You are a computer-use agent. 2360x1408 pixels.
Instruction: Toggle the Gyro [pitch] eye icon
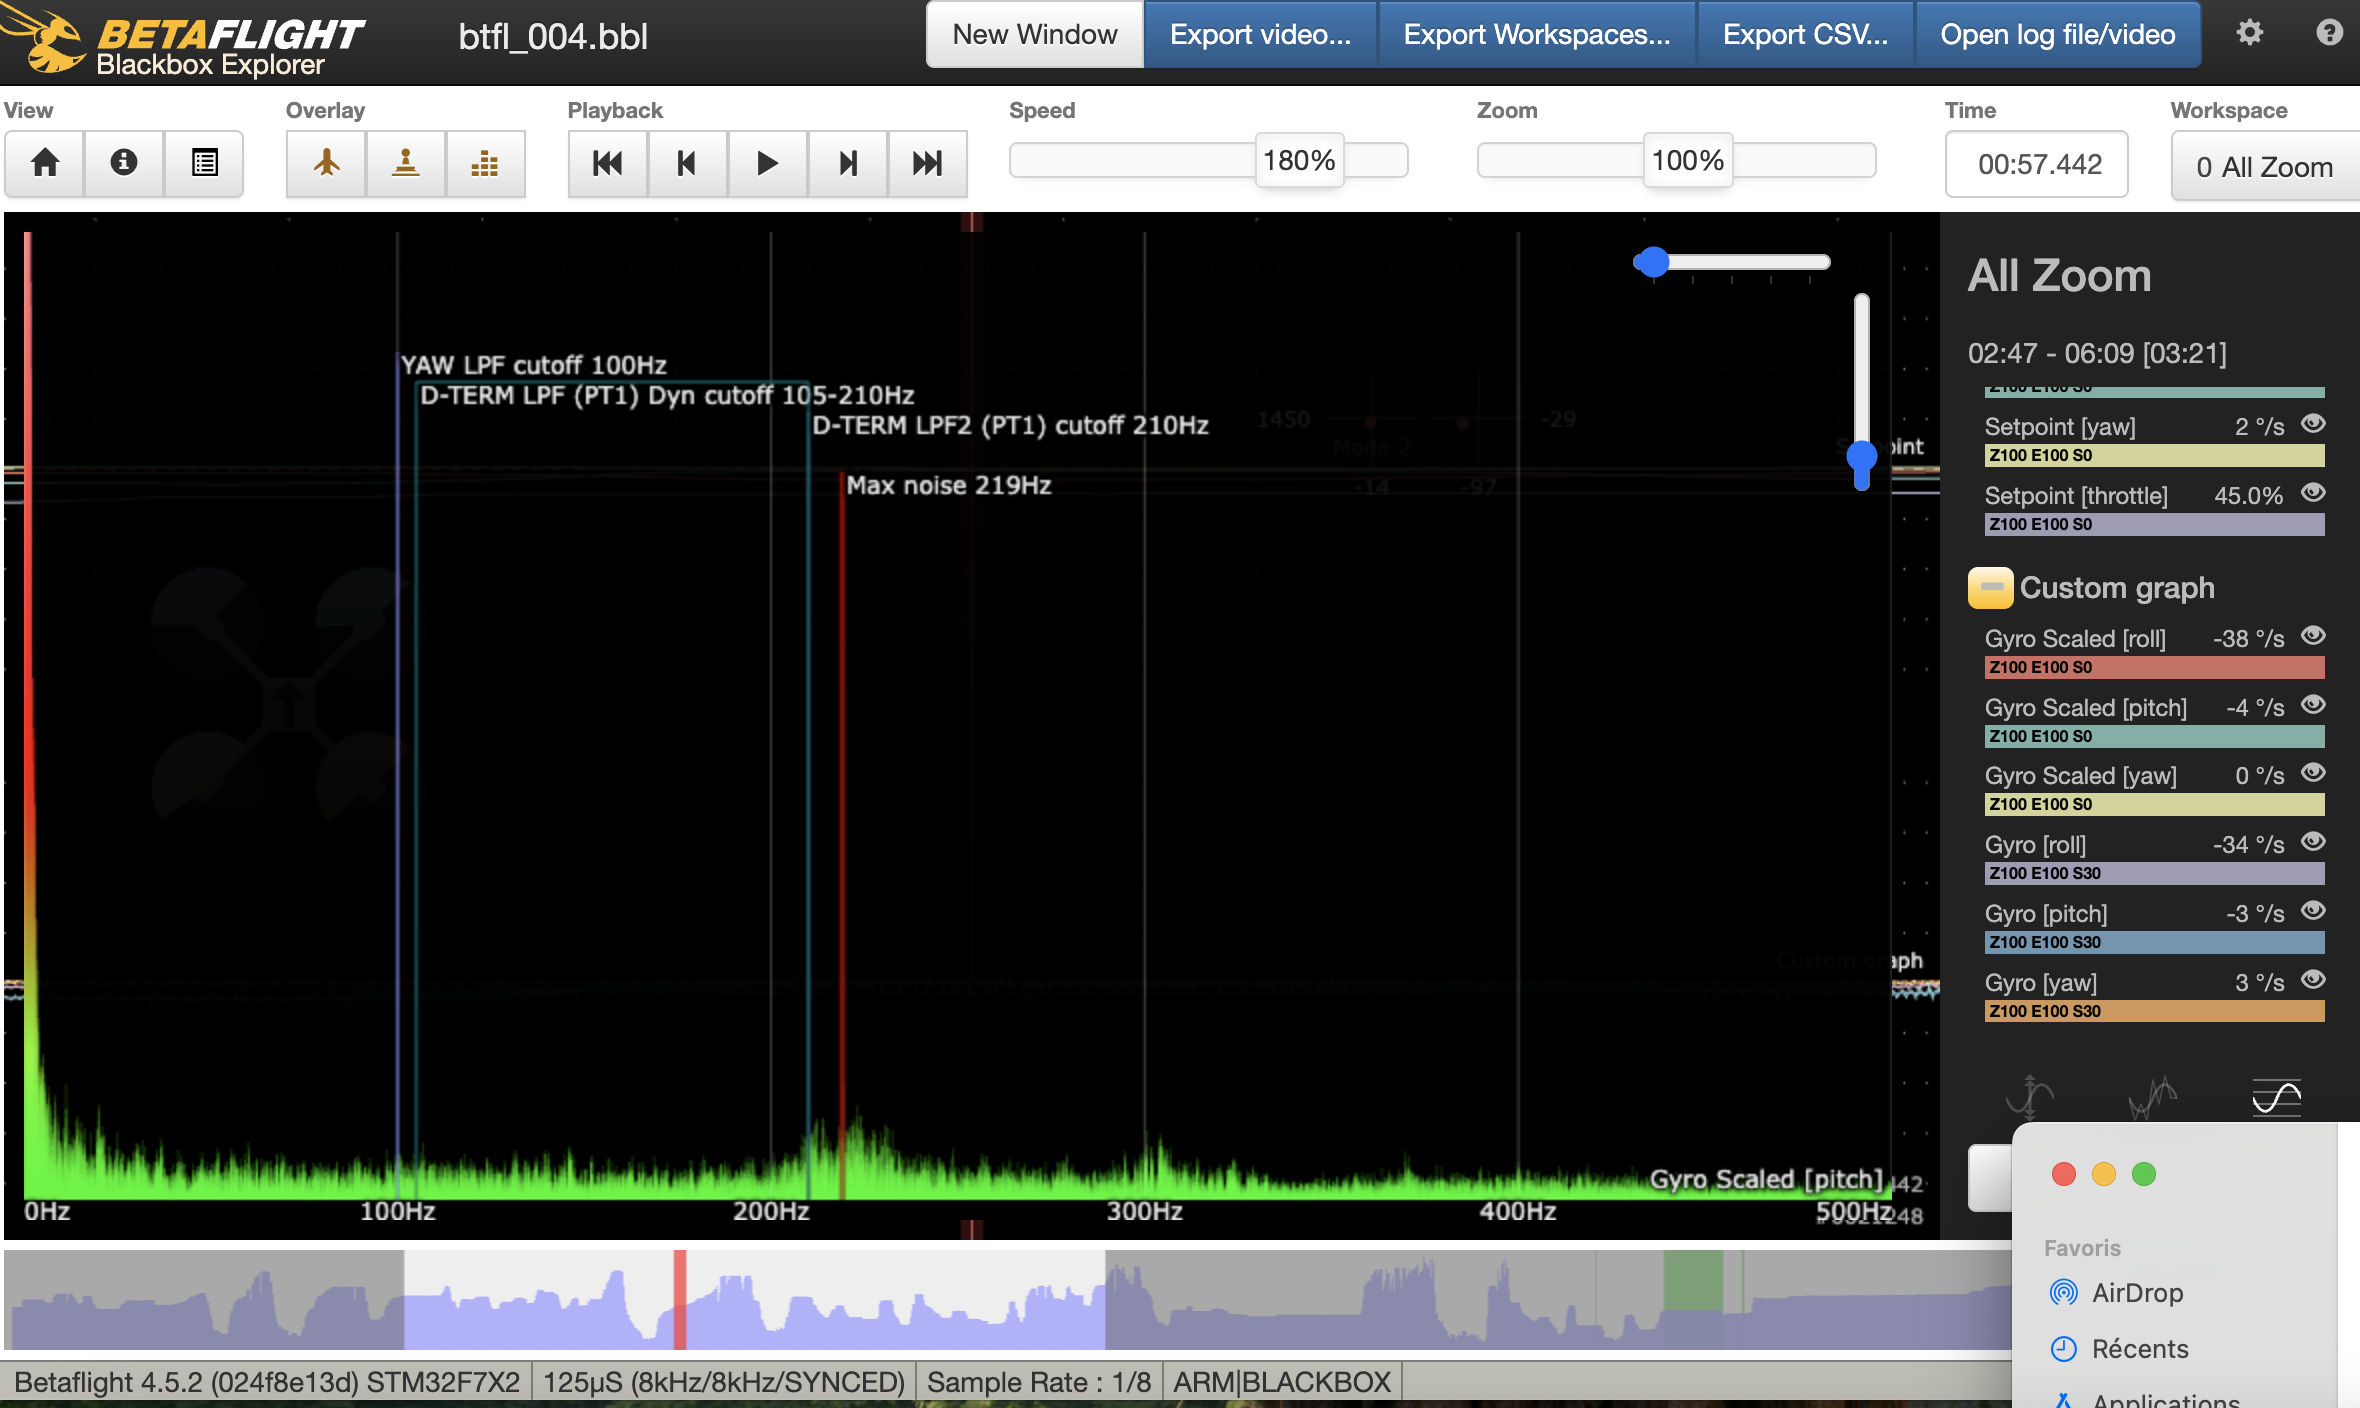coord(2313,911)
